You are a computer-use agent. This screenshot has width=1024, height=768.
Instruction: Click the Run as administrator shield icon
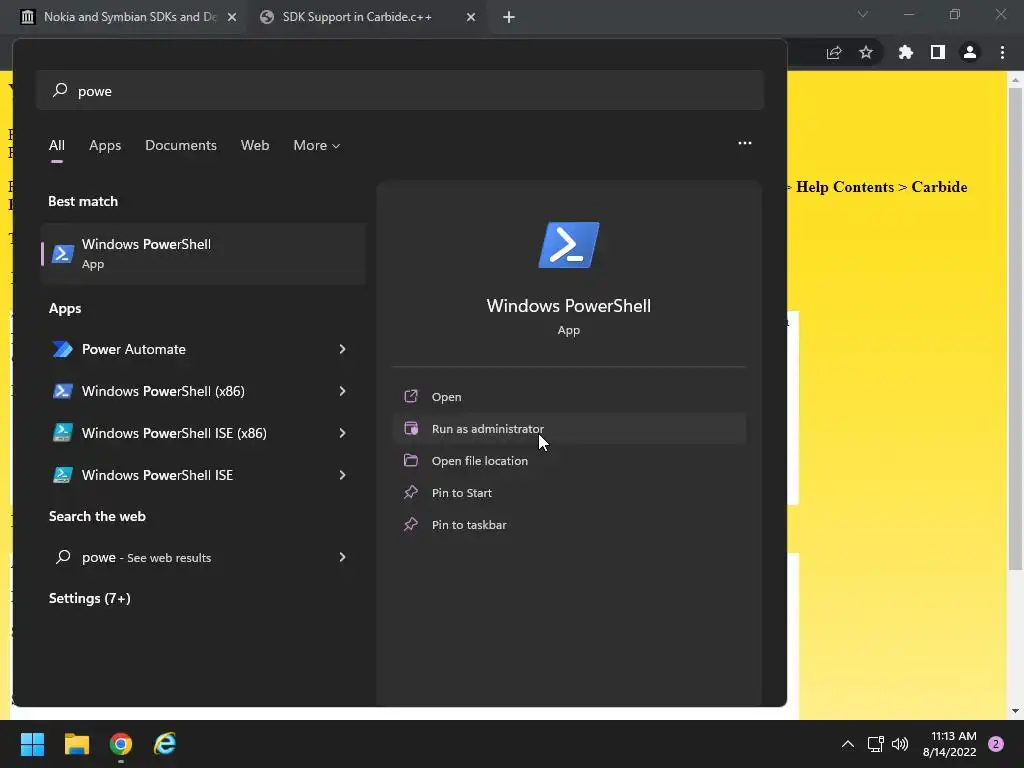(411, 428)
